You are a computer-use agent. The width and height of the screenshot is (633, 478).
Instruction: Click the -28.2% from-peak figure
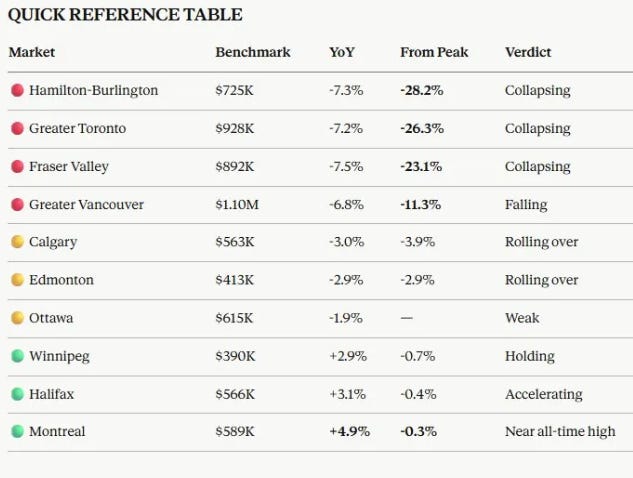422,90
